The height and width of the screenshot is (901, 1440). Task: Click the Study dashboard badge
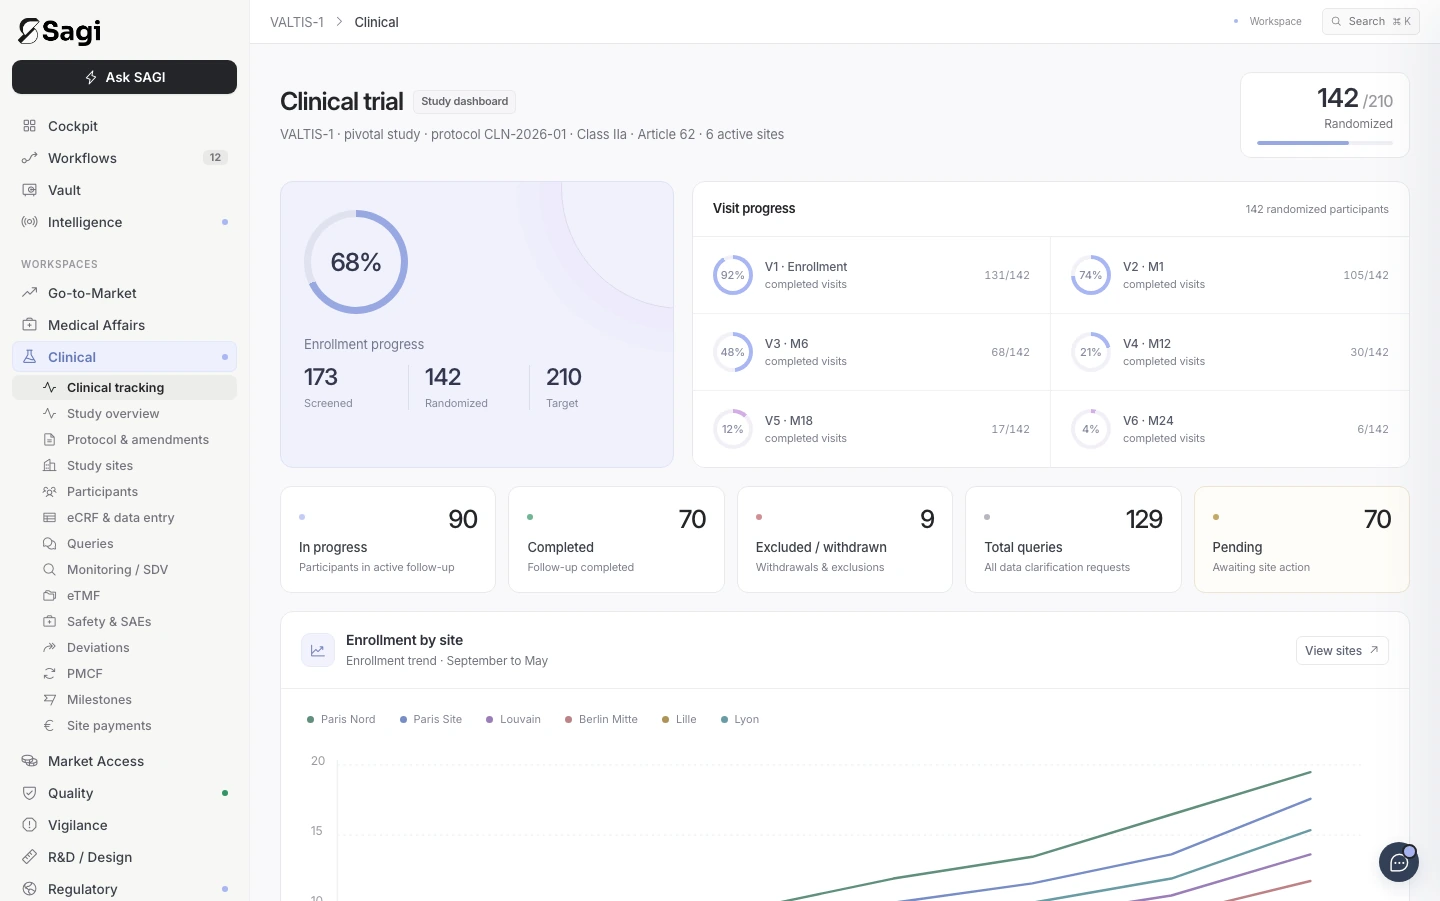click(x=464, y=101)
